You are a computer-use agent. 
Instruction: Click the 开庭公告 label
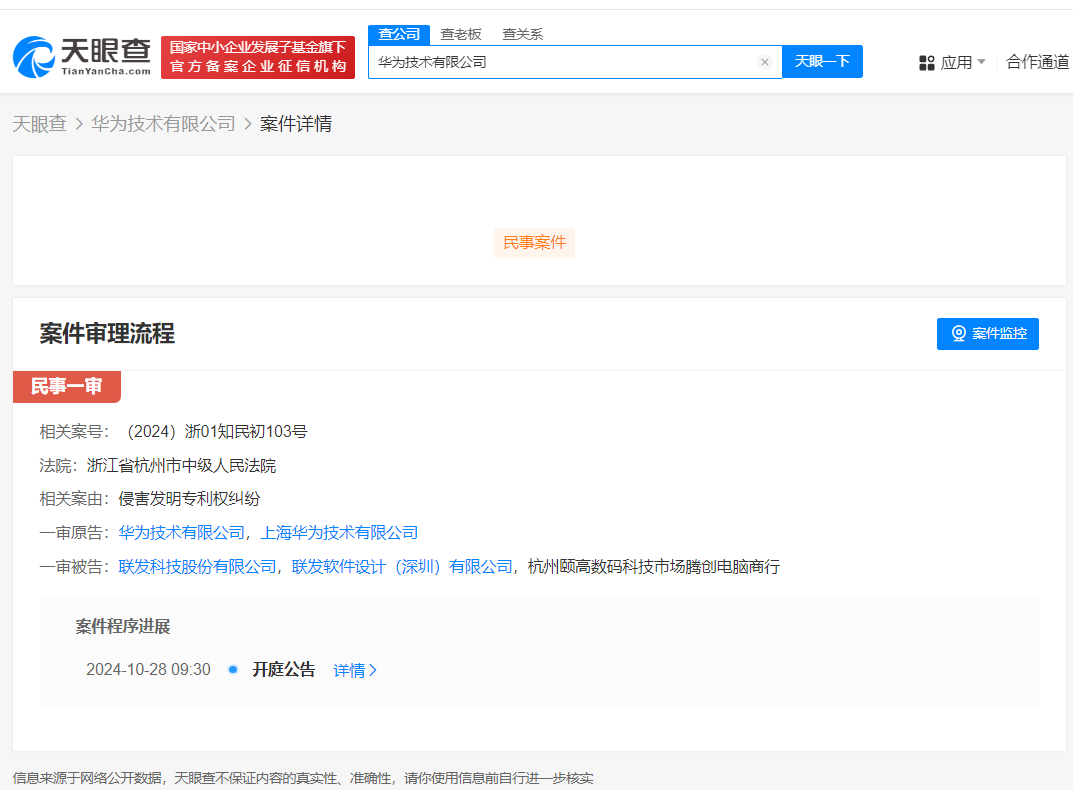click(x=283, y=670)
